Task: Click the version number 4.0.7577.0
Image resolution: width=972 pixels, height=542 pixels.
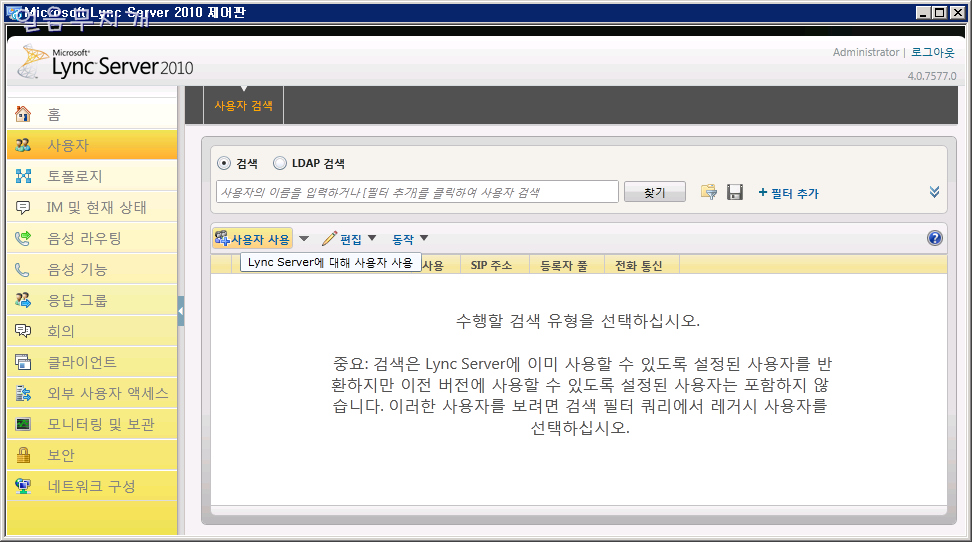Action: 932,76
